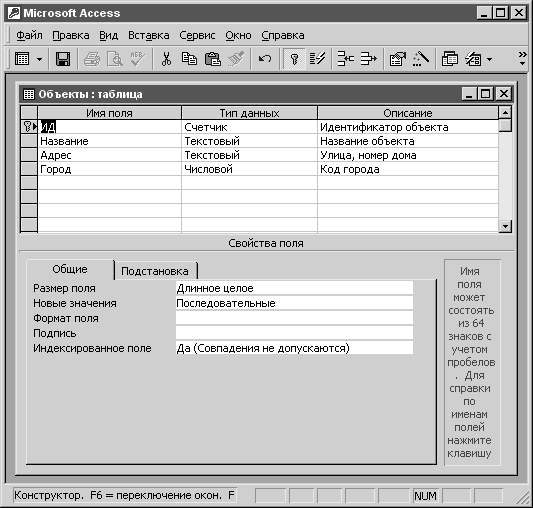The width and height of the screenshot is (533, 508).
Task: Open Print Preview icon
Action: pyautogui.click(x=115, y=59)
